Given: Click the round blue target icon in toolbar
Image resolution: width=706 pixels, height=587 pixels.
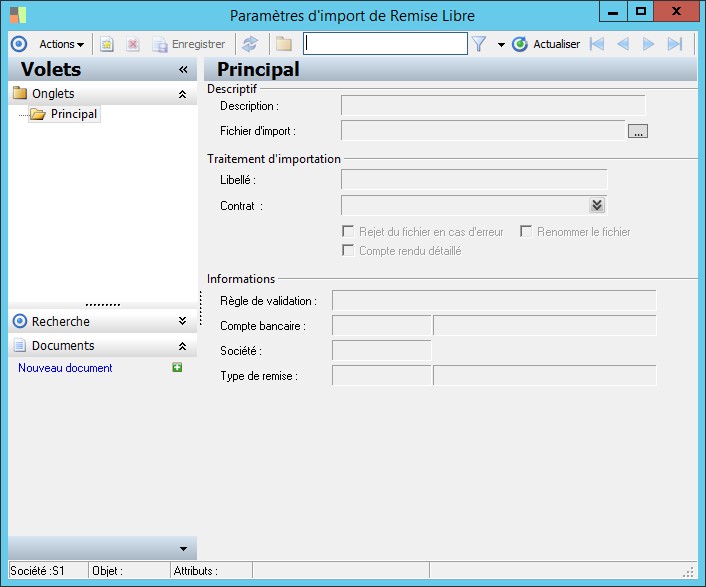Looking at the screenshot, I should pos(19,44).
